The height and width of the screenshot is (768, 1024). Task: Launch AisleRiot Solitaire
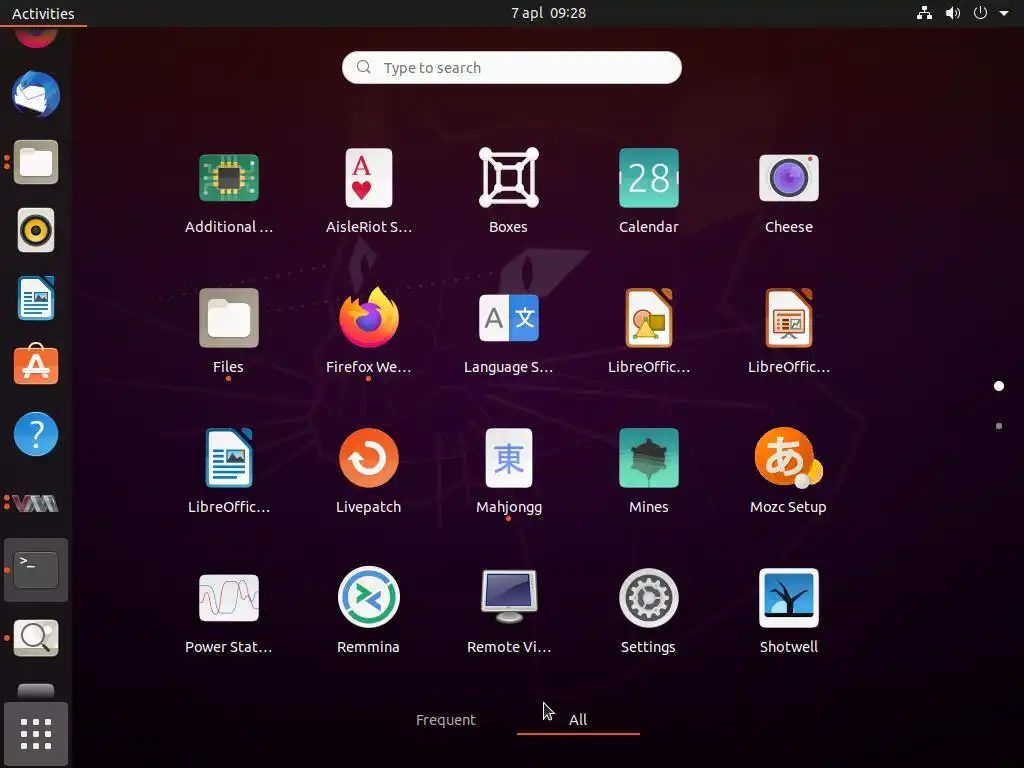pyautogui.click(x=369, y=178)
